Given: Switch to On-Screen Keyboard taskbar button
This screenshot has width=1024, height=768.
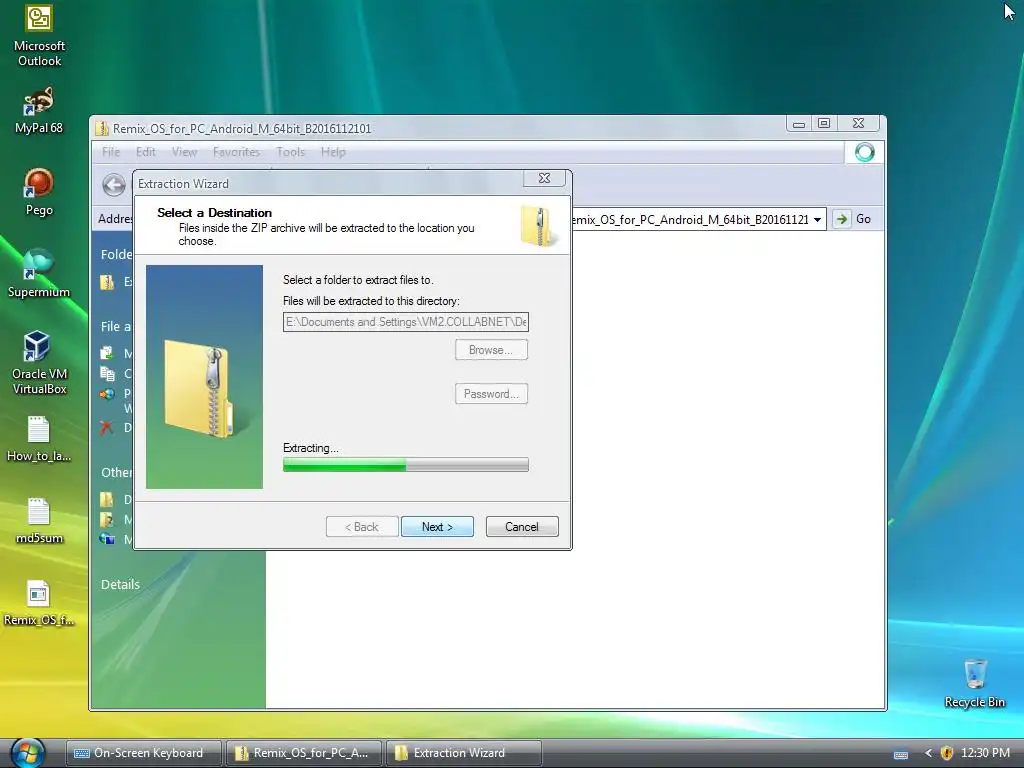Looking at the screenshot, I should click(144, 753).
